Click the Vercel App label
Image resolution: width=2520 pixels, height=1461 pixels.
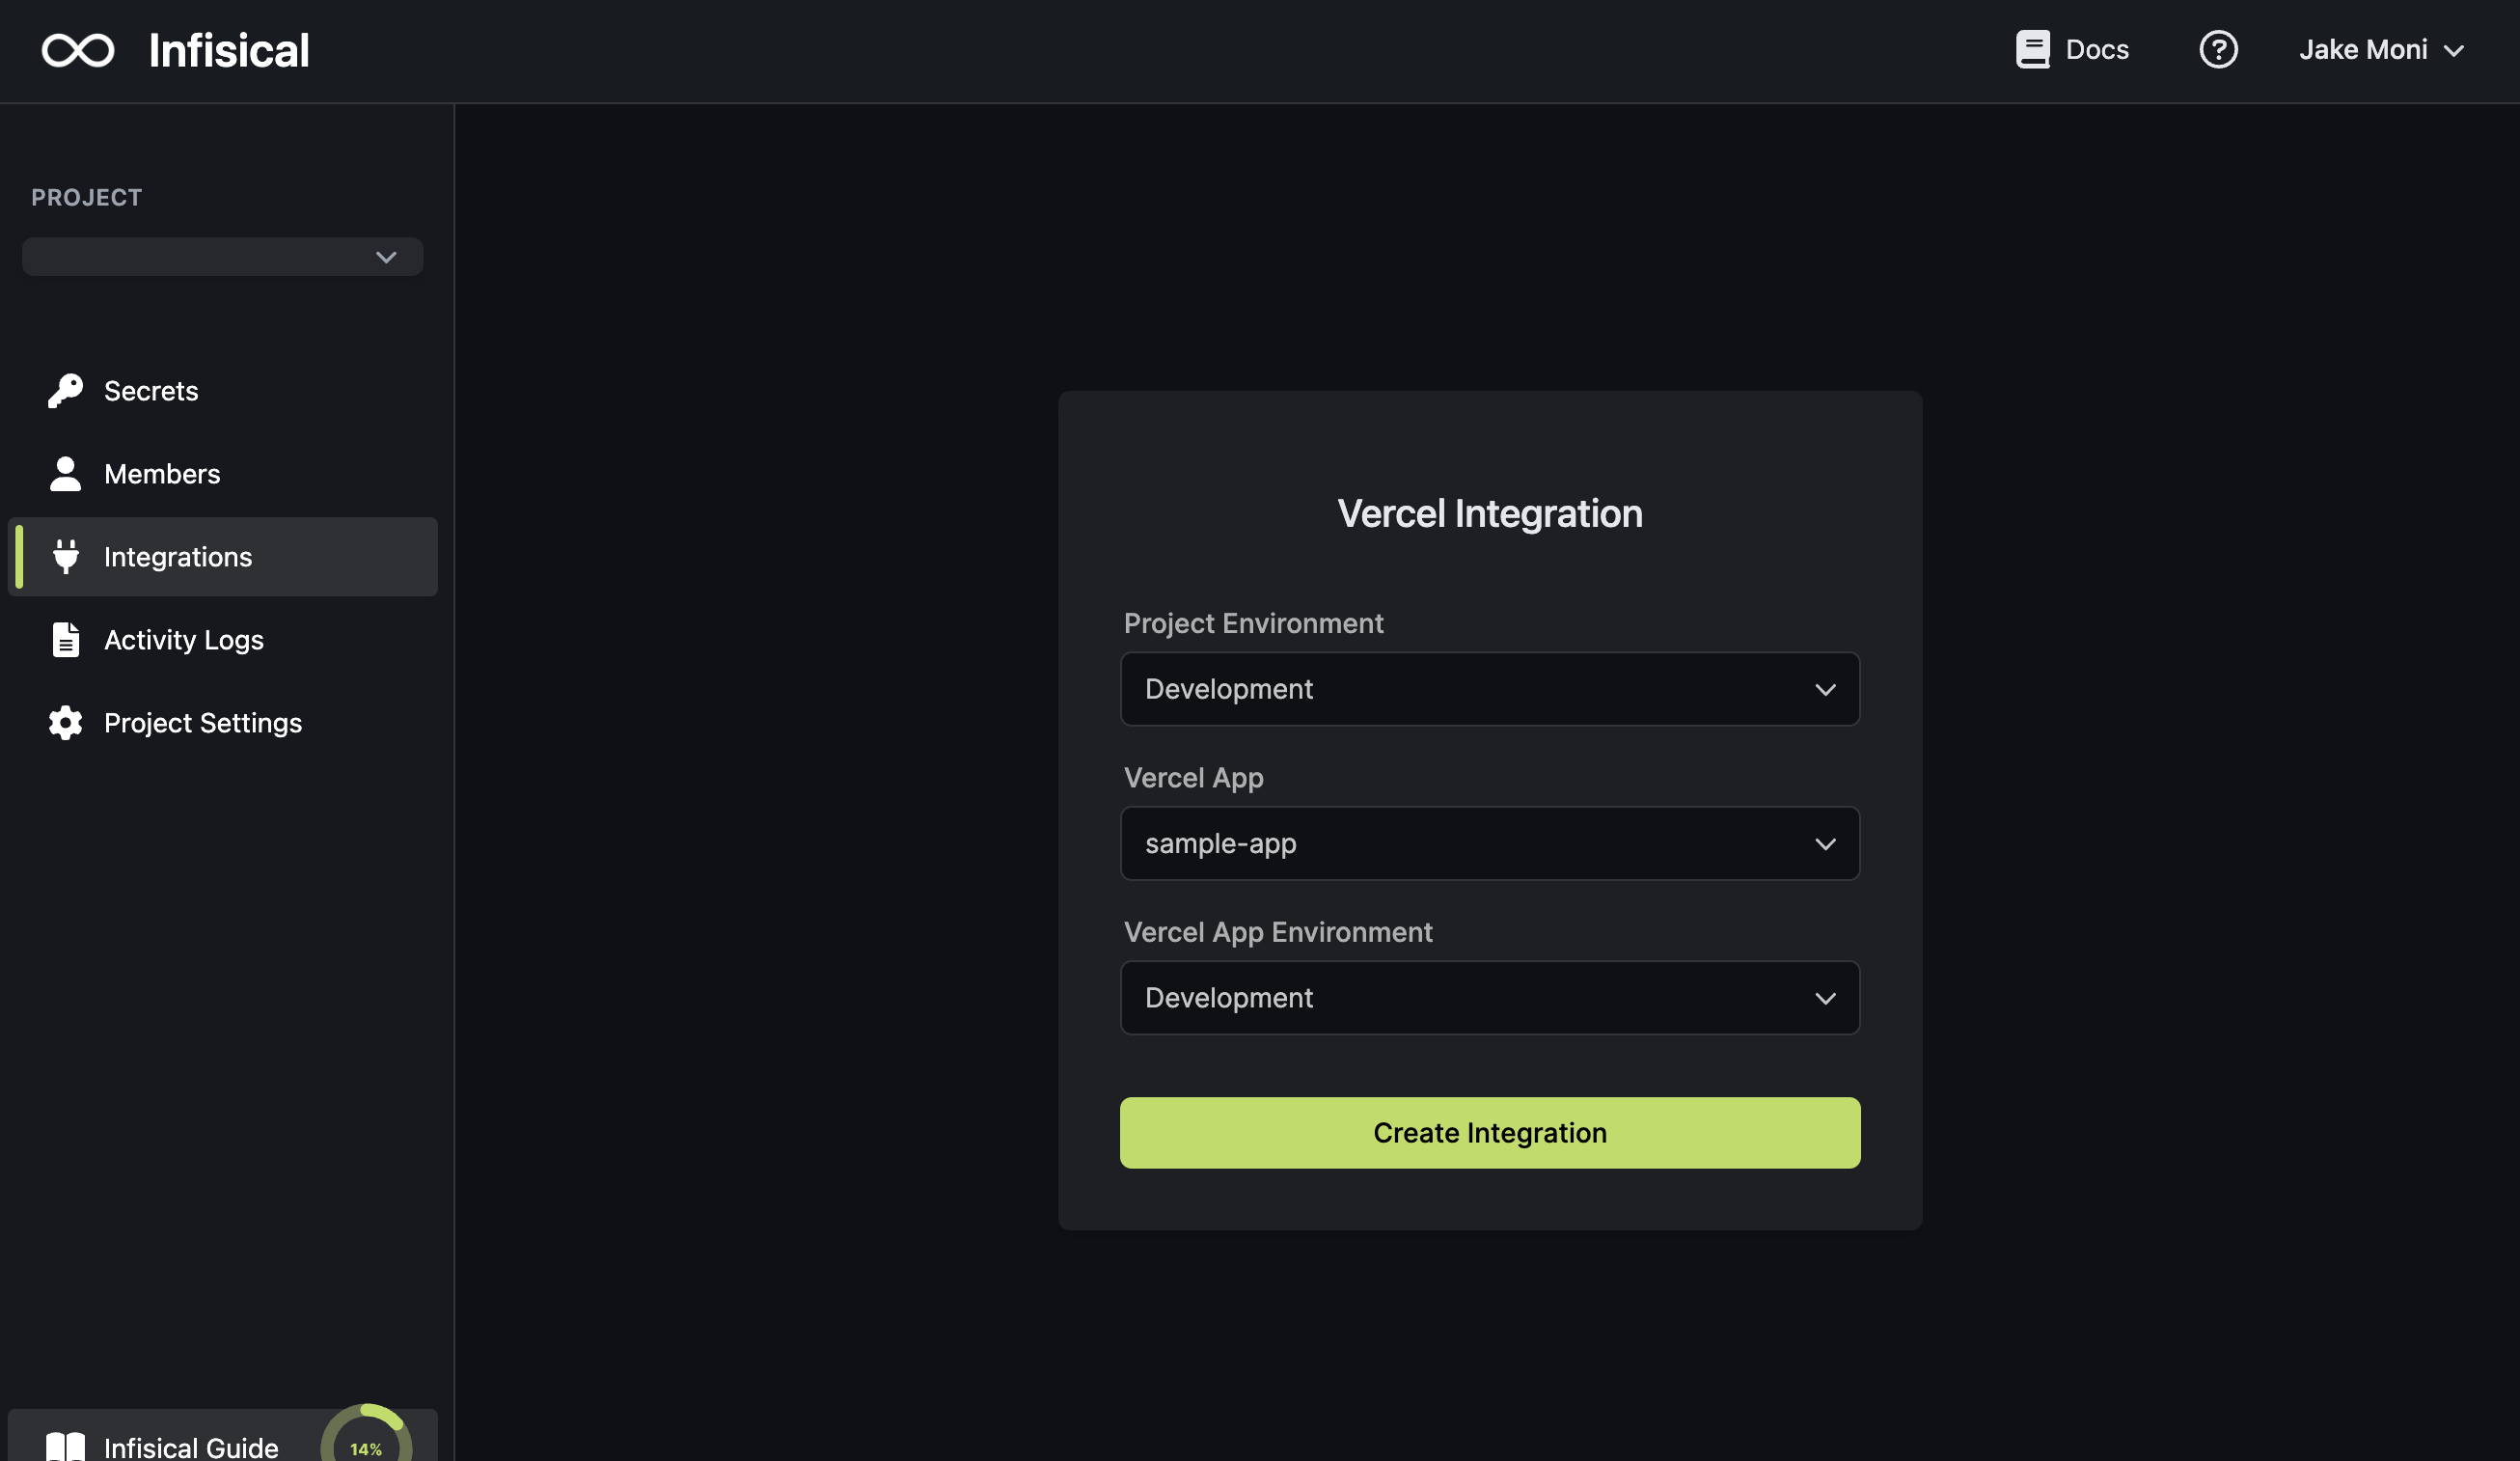tap(1193, 778)
